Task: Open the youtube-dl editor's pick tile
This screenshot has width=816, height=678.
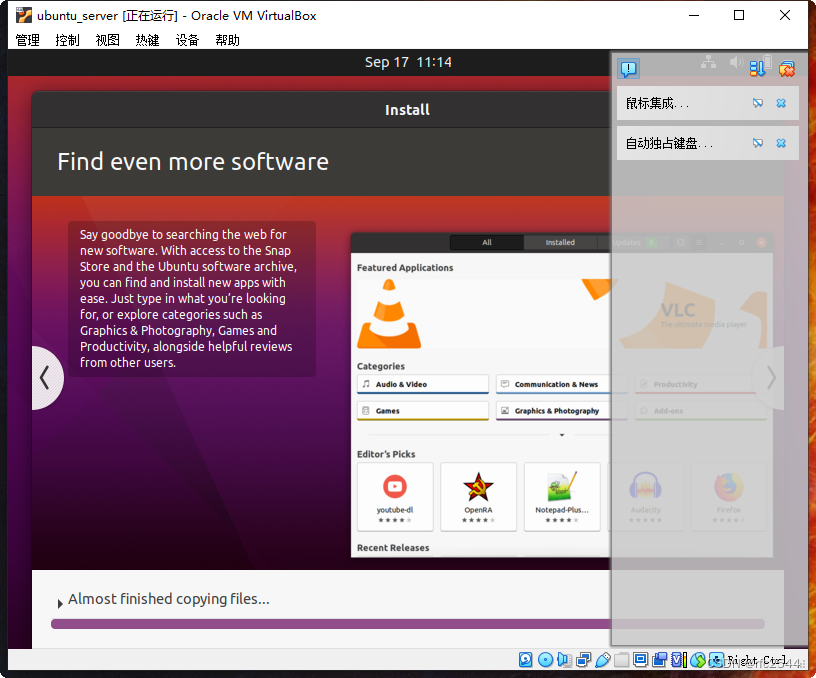Action: (395, 497)
